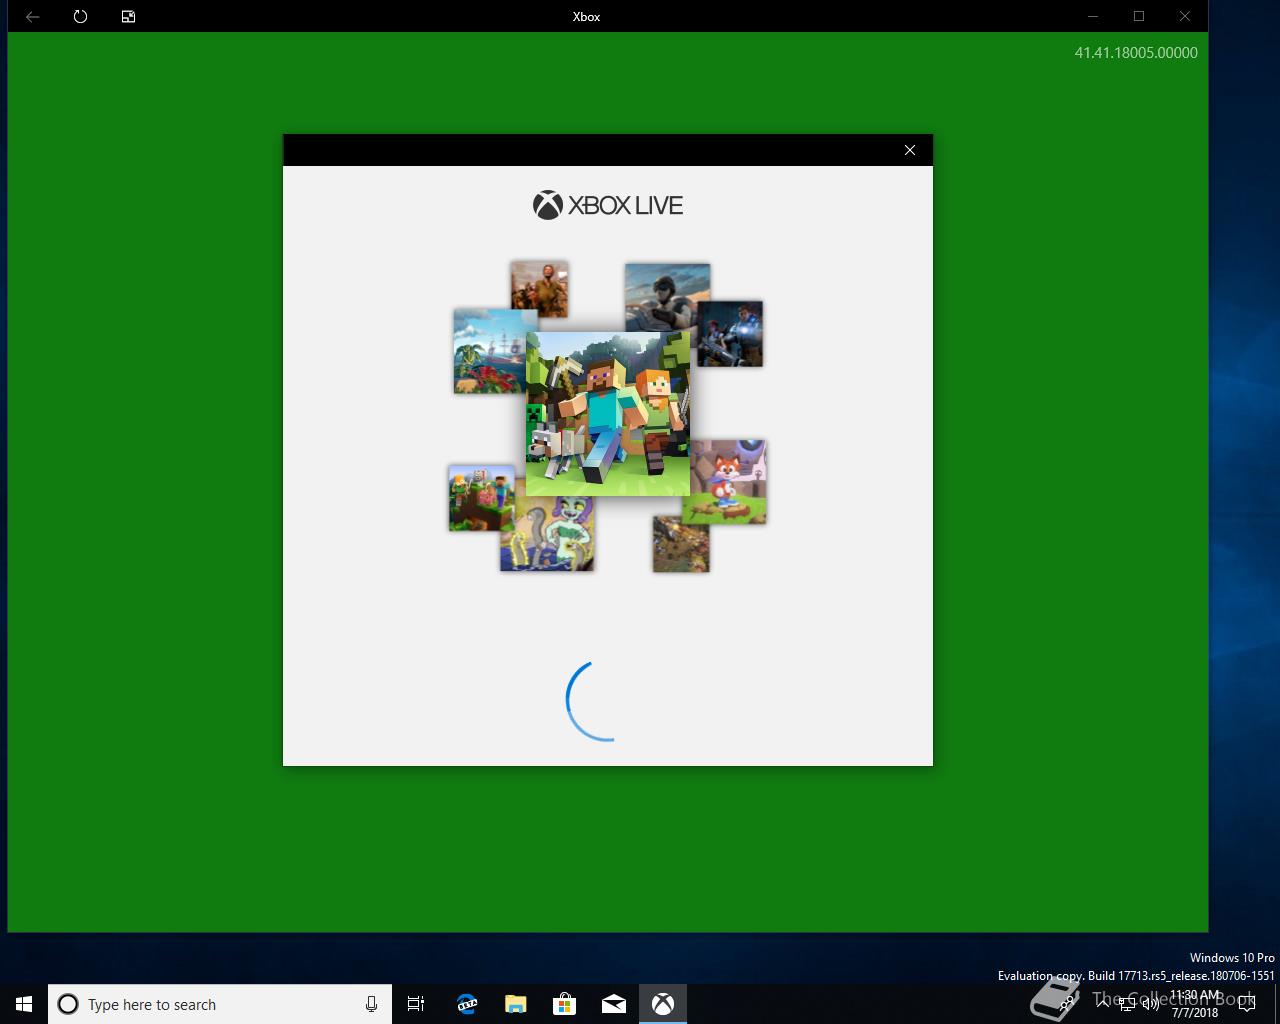Open Microsoft Store from the taskbar
The height and width of the screenshot is (1024, 1280).
pyautogui.click(x=565, y=1004)
